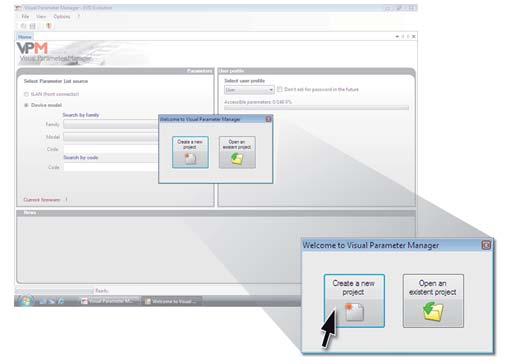Open the Options menu

tap(62, 16)
